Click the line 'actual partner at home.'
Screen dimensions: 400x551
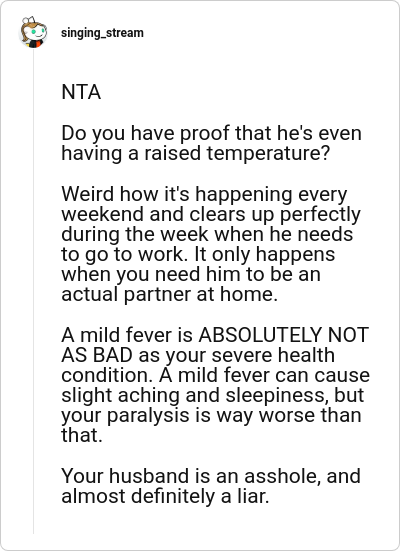(170, 294)
